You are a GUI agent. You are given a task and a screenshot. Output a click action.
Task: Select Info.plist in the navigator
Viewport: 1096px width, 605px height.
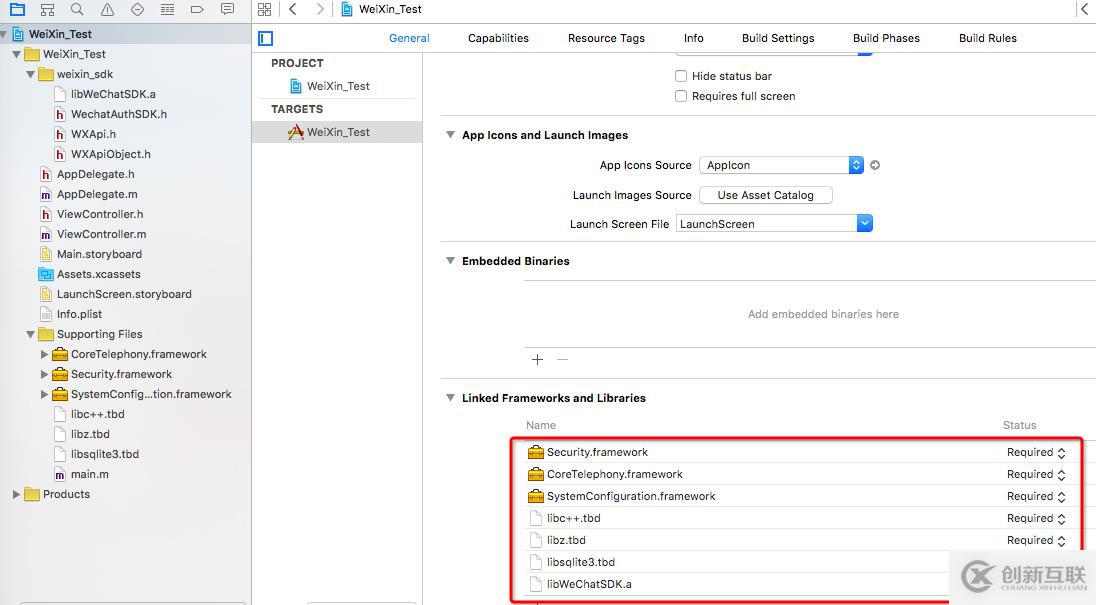point(79,314)
